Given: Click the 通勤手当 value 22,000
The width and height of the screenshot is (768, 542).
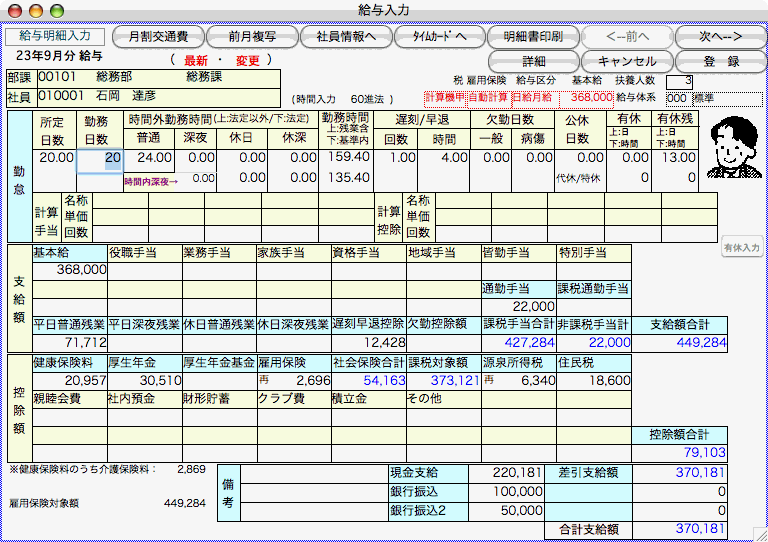Looking at the screenshot, I should pos(518,305).
